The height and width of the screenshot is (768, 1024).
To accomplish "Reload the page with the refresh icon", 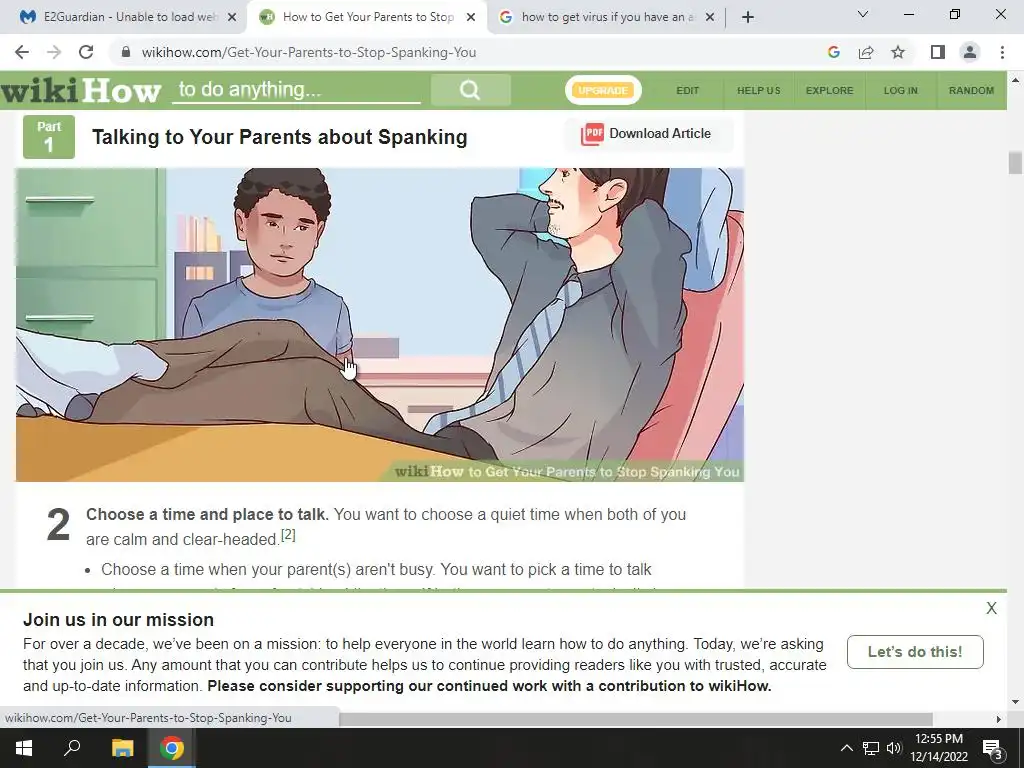I will point(86,52).
